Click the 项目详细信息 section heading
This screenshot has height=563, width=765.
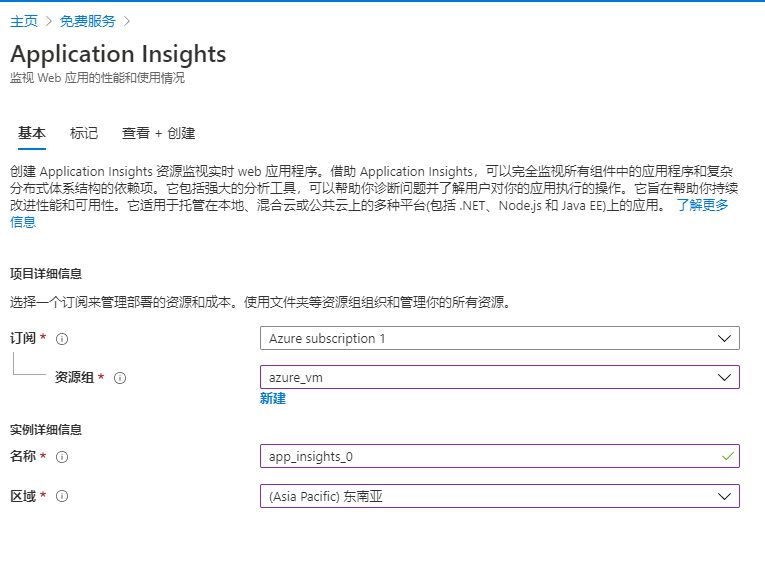46,274
